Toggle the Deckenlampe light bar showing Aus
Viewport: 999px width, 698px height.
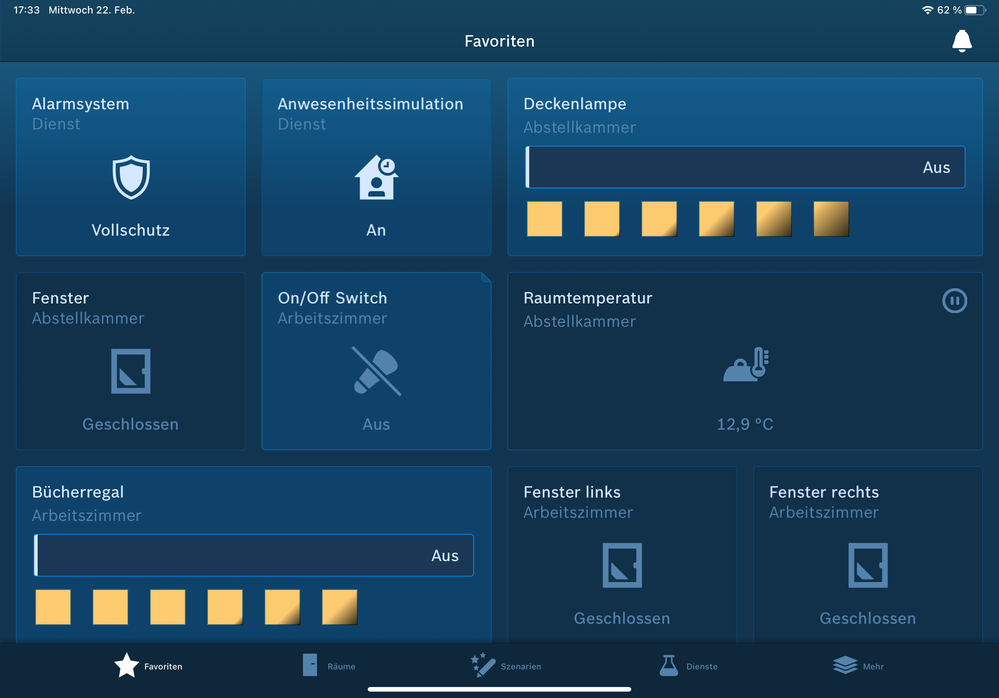pos(745,168)
